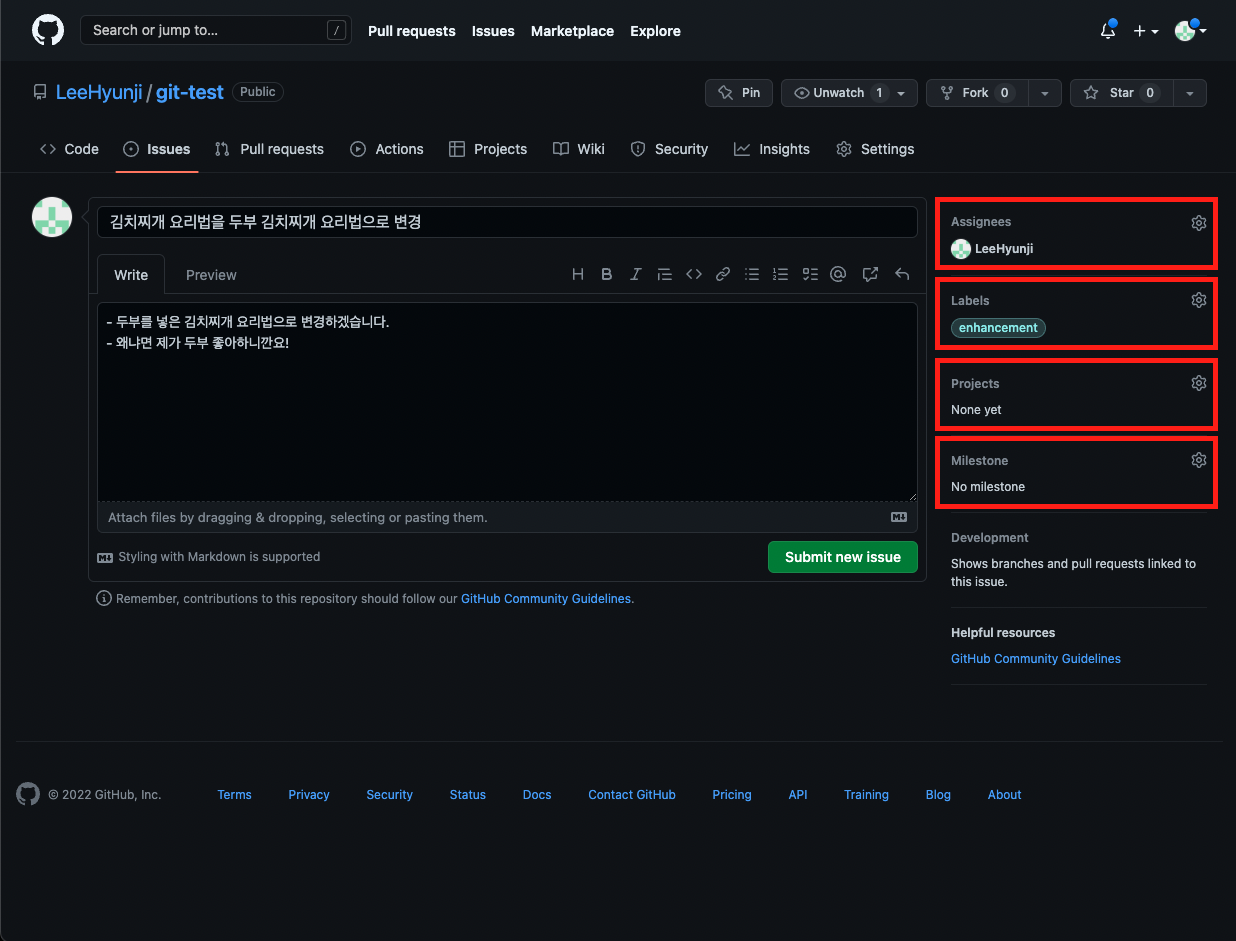
Task: Open Pull requests in top header
Action: 412,31
